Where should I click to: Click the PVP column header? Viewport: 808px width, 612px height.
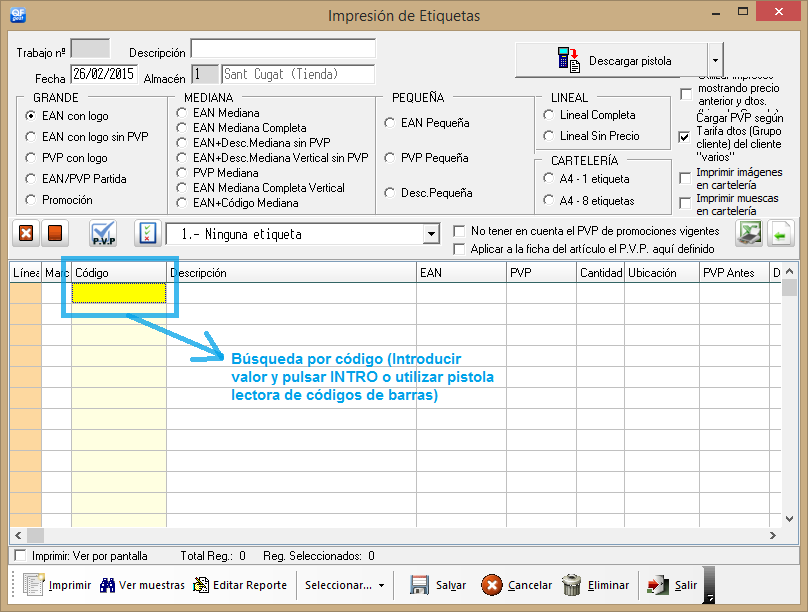point(542,273)
